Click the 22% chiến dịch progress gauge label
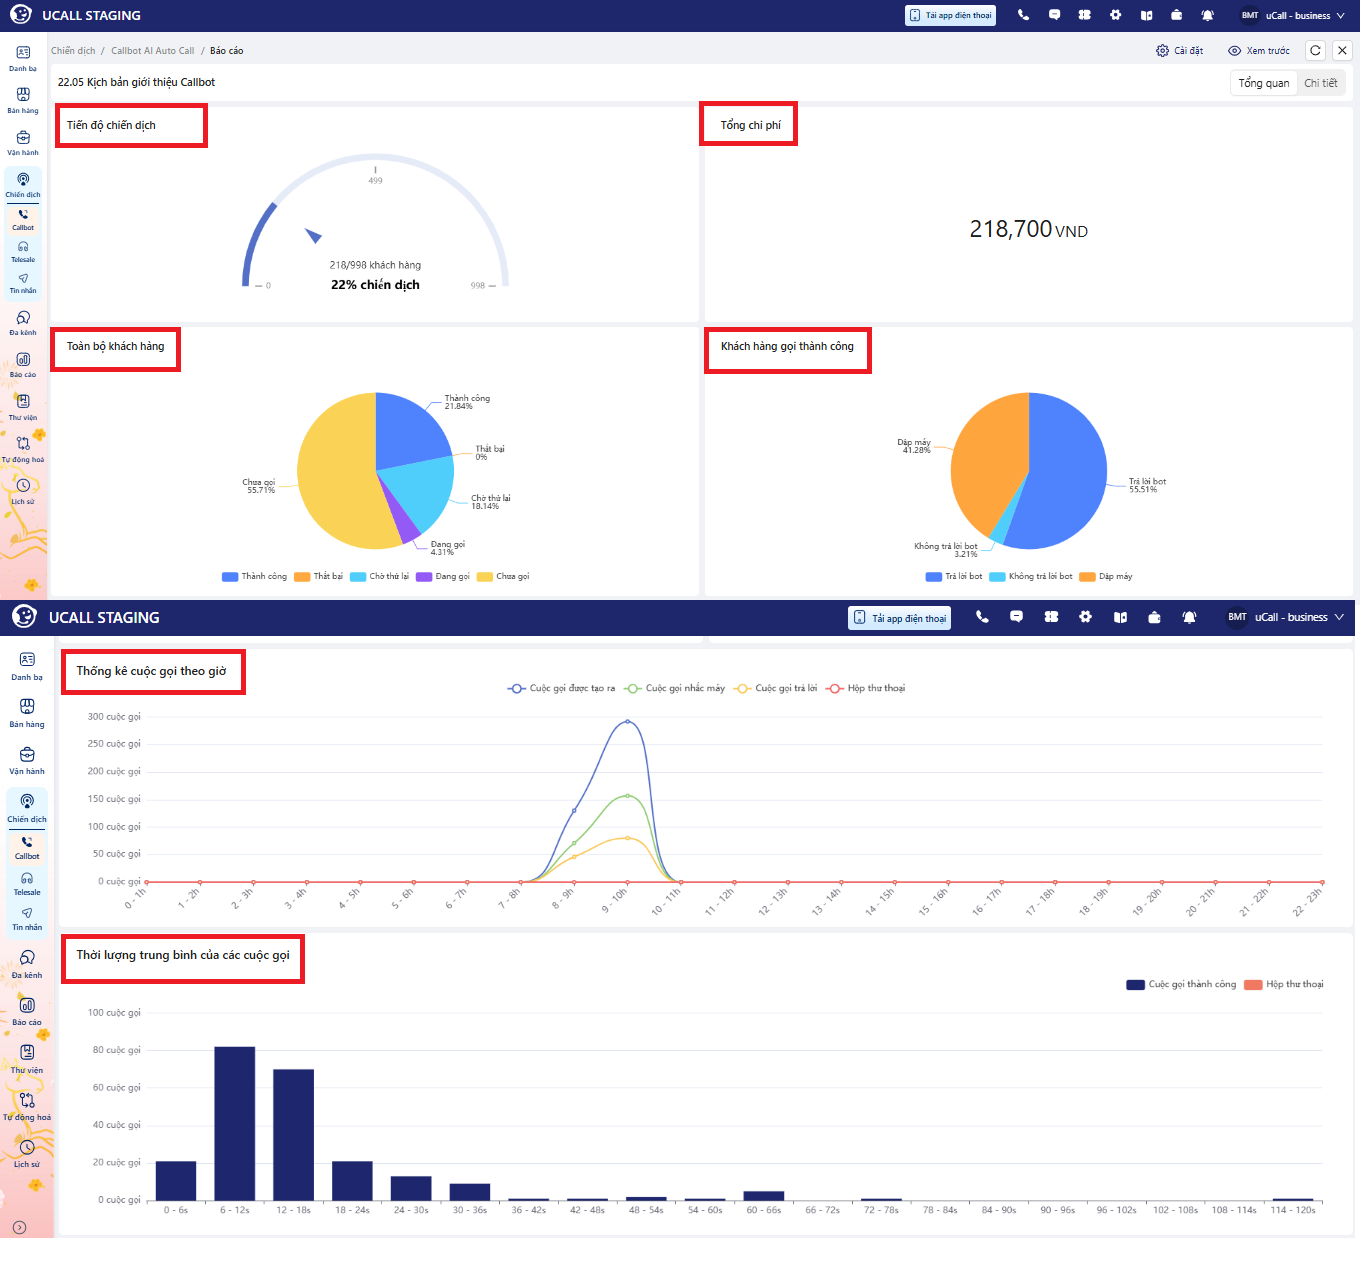Screen dimensions: 1360x1268 pyautogui.click(x=375, y=285)
